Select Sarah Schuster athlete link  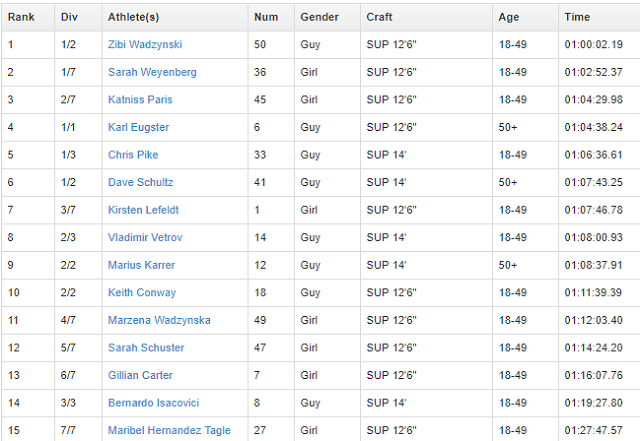146,348
